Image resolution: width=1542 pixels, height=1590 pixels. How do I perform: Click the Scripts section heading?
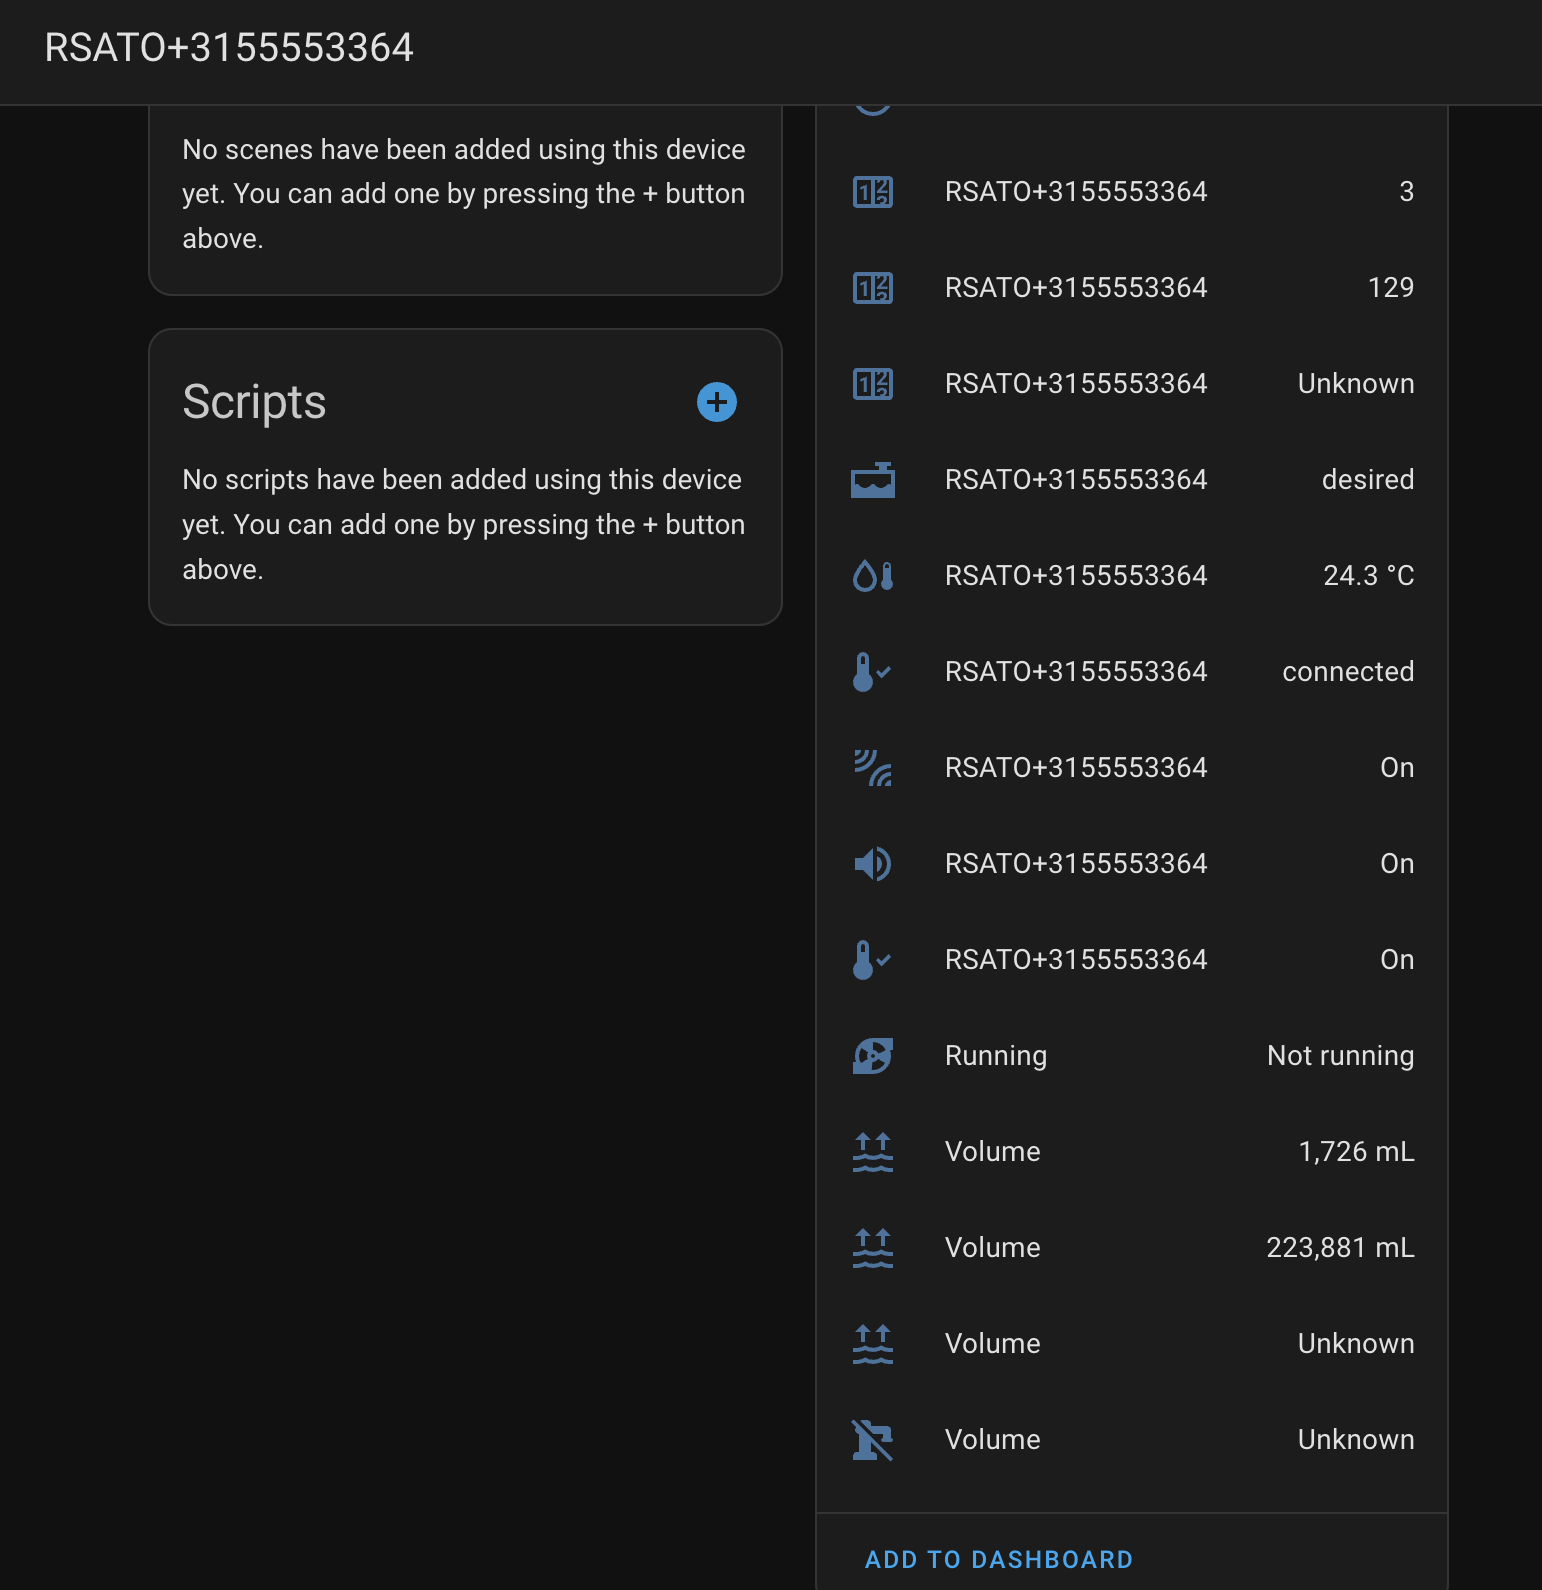[x=254, y=402]
